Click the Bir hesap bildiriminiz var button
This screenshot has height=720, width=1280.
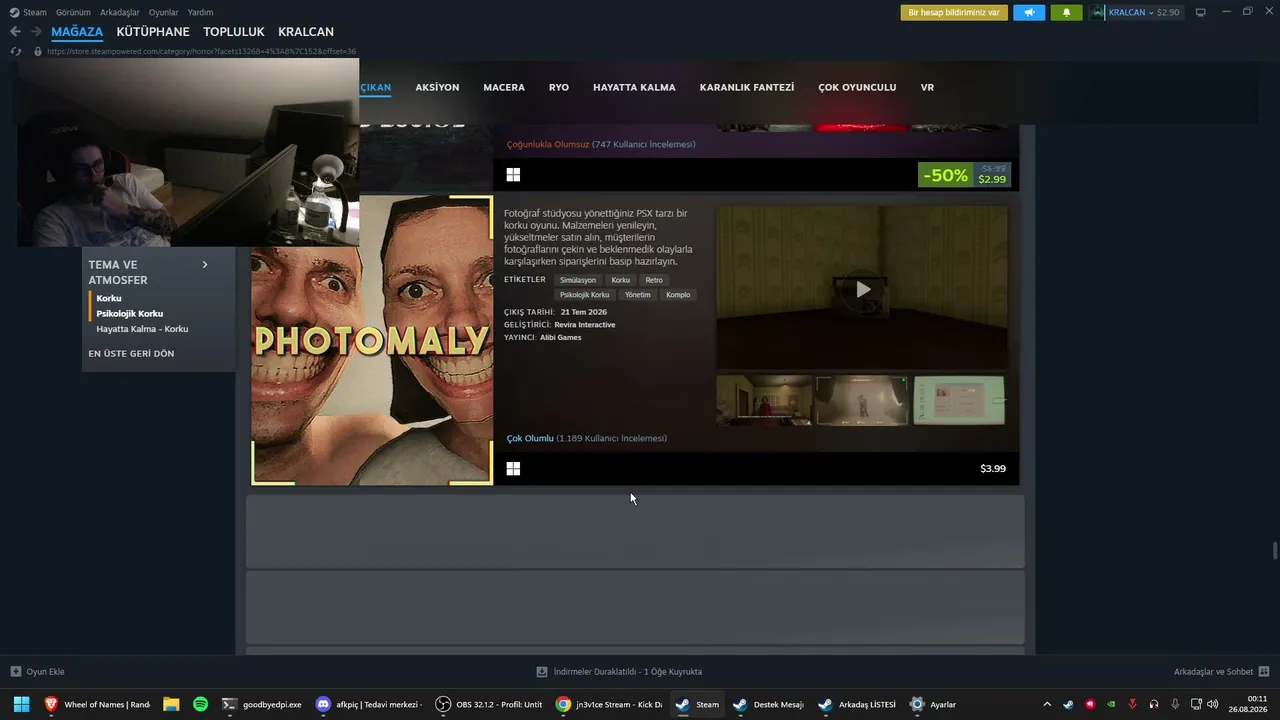954,12
